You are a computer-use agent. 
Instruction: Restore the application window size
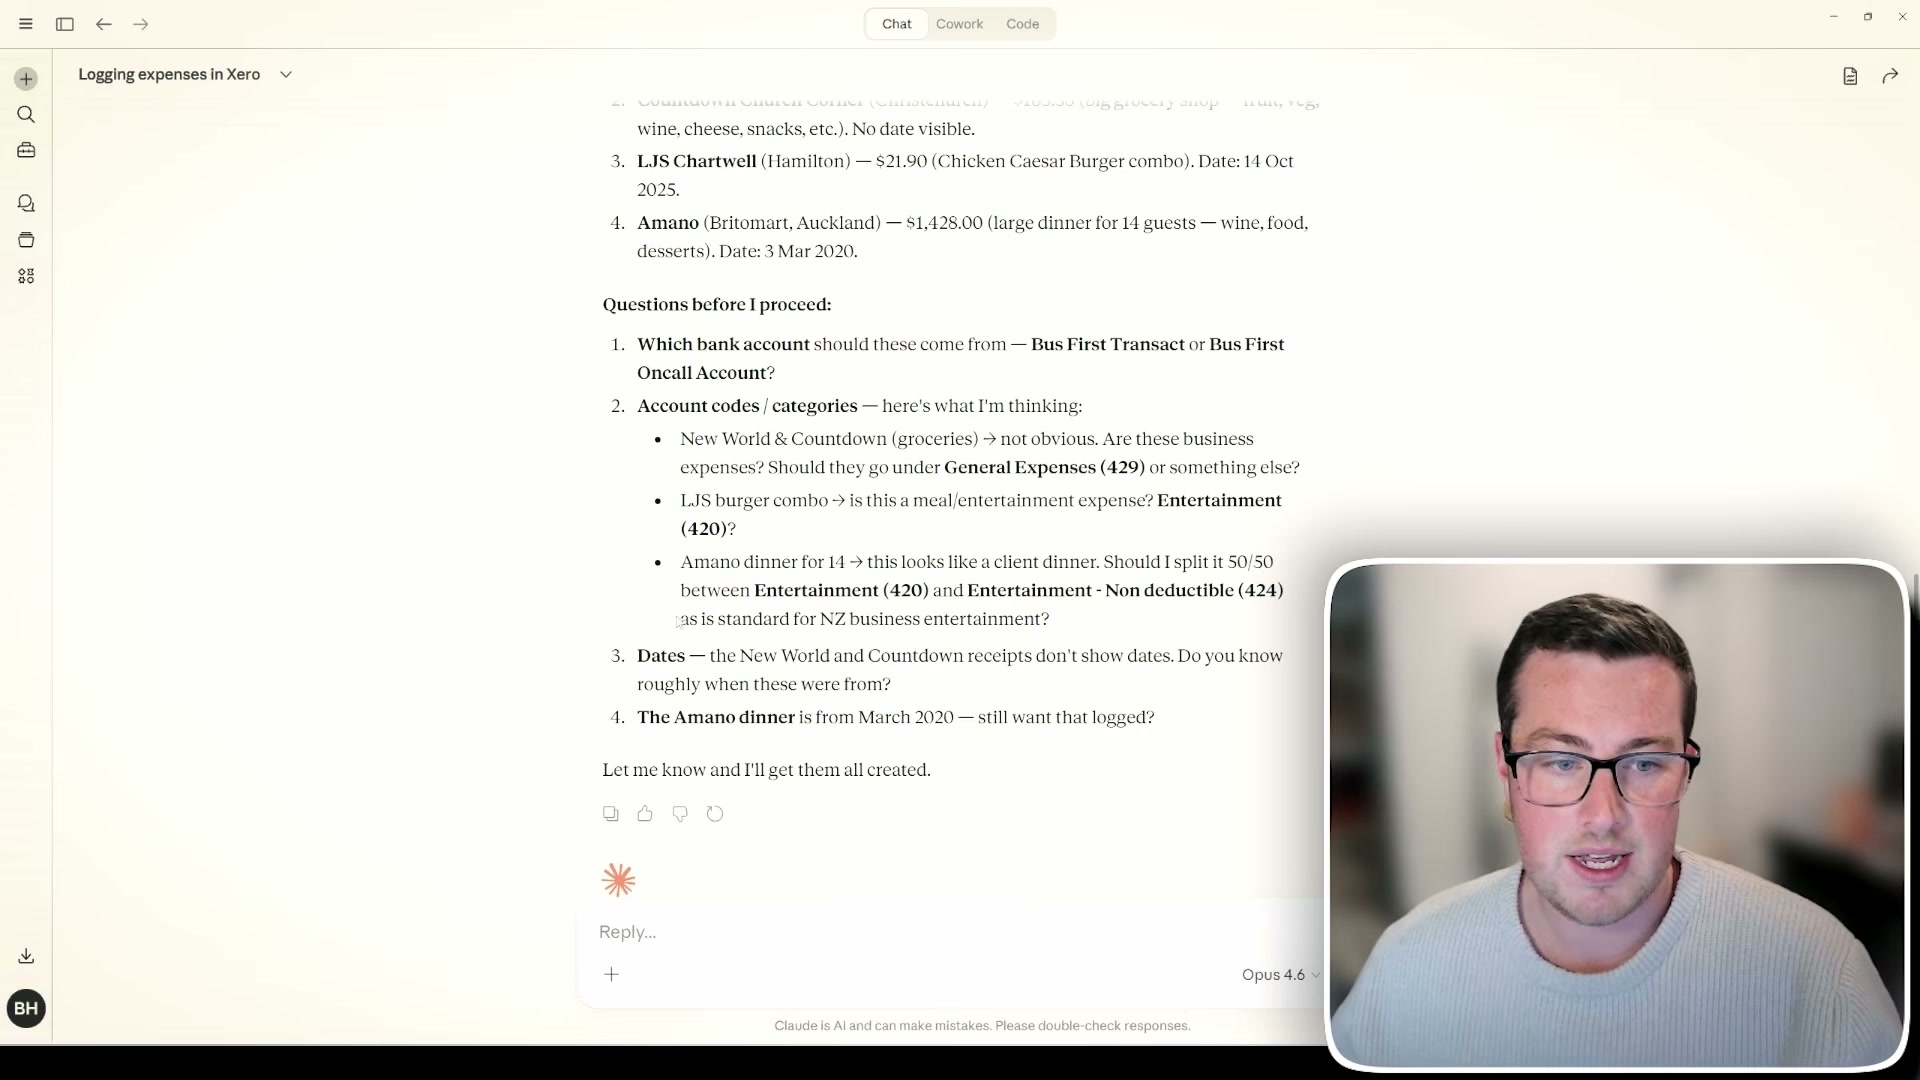pos(1868,17)
